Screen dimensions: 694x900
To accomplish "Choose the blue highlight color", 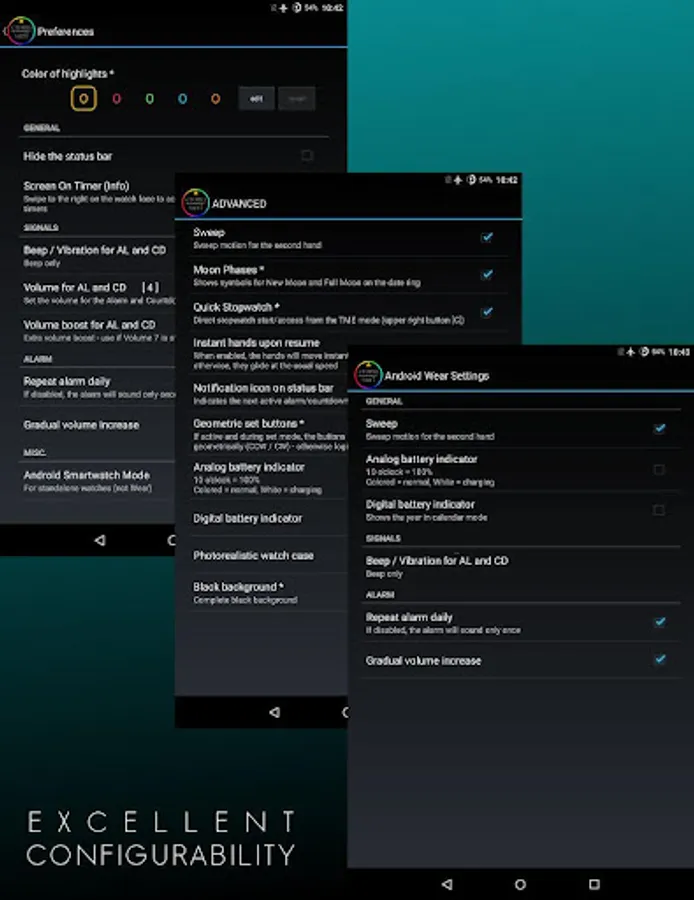I will (x=183, y=99).
